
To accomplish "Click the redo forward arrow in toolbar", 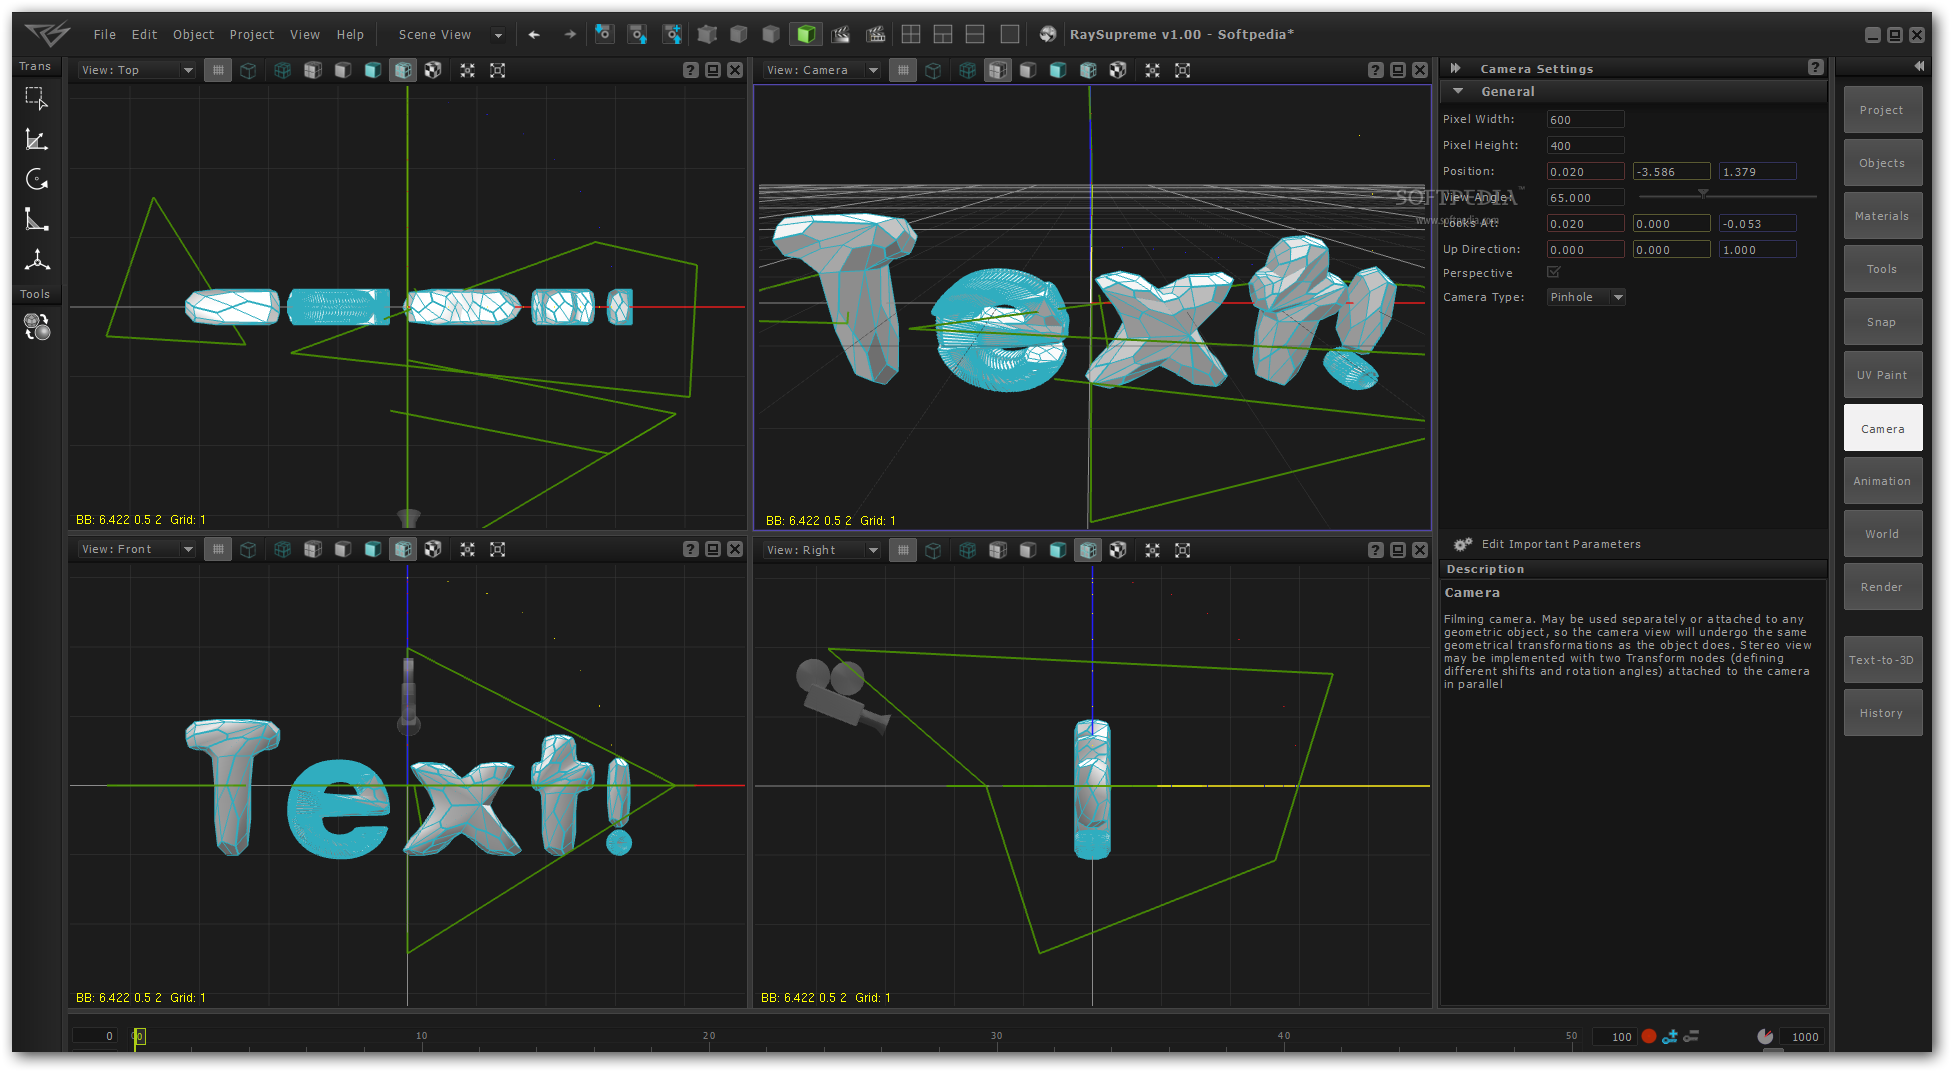I will pos(570,35).
